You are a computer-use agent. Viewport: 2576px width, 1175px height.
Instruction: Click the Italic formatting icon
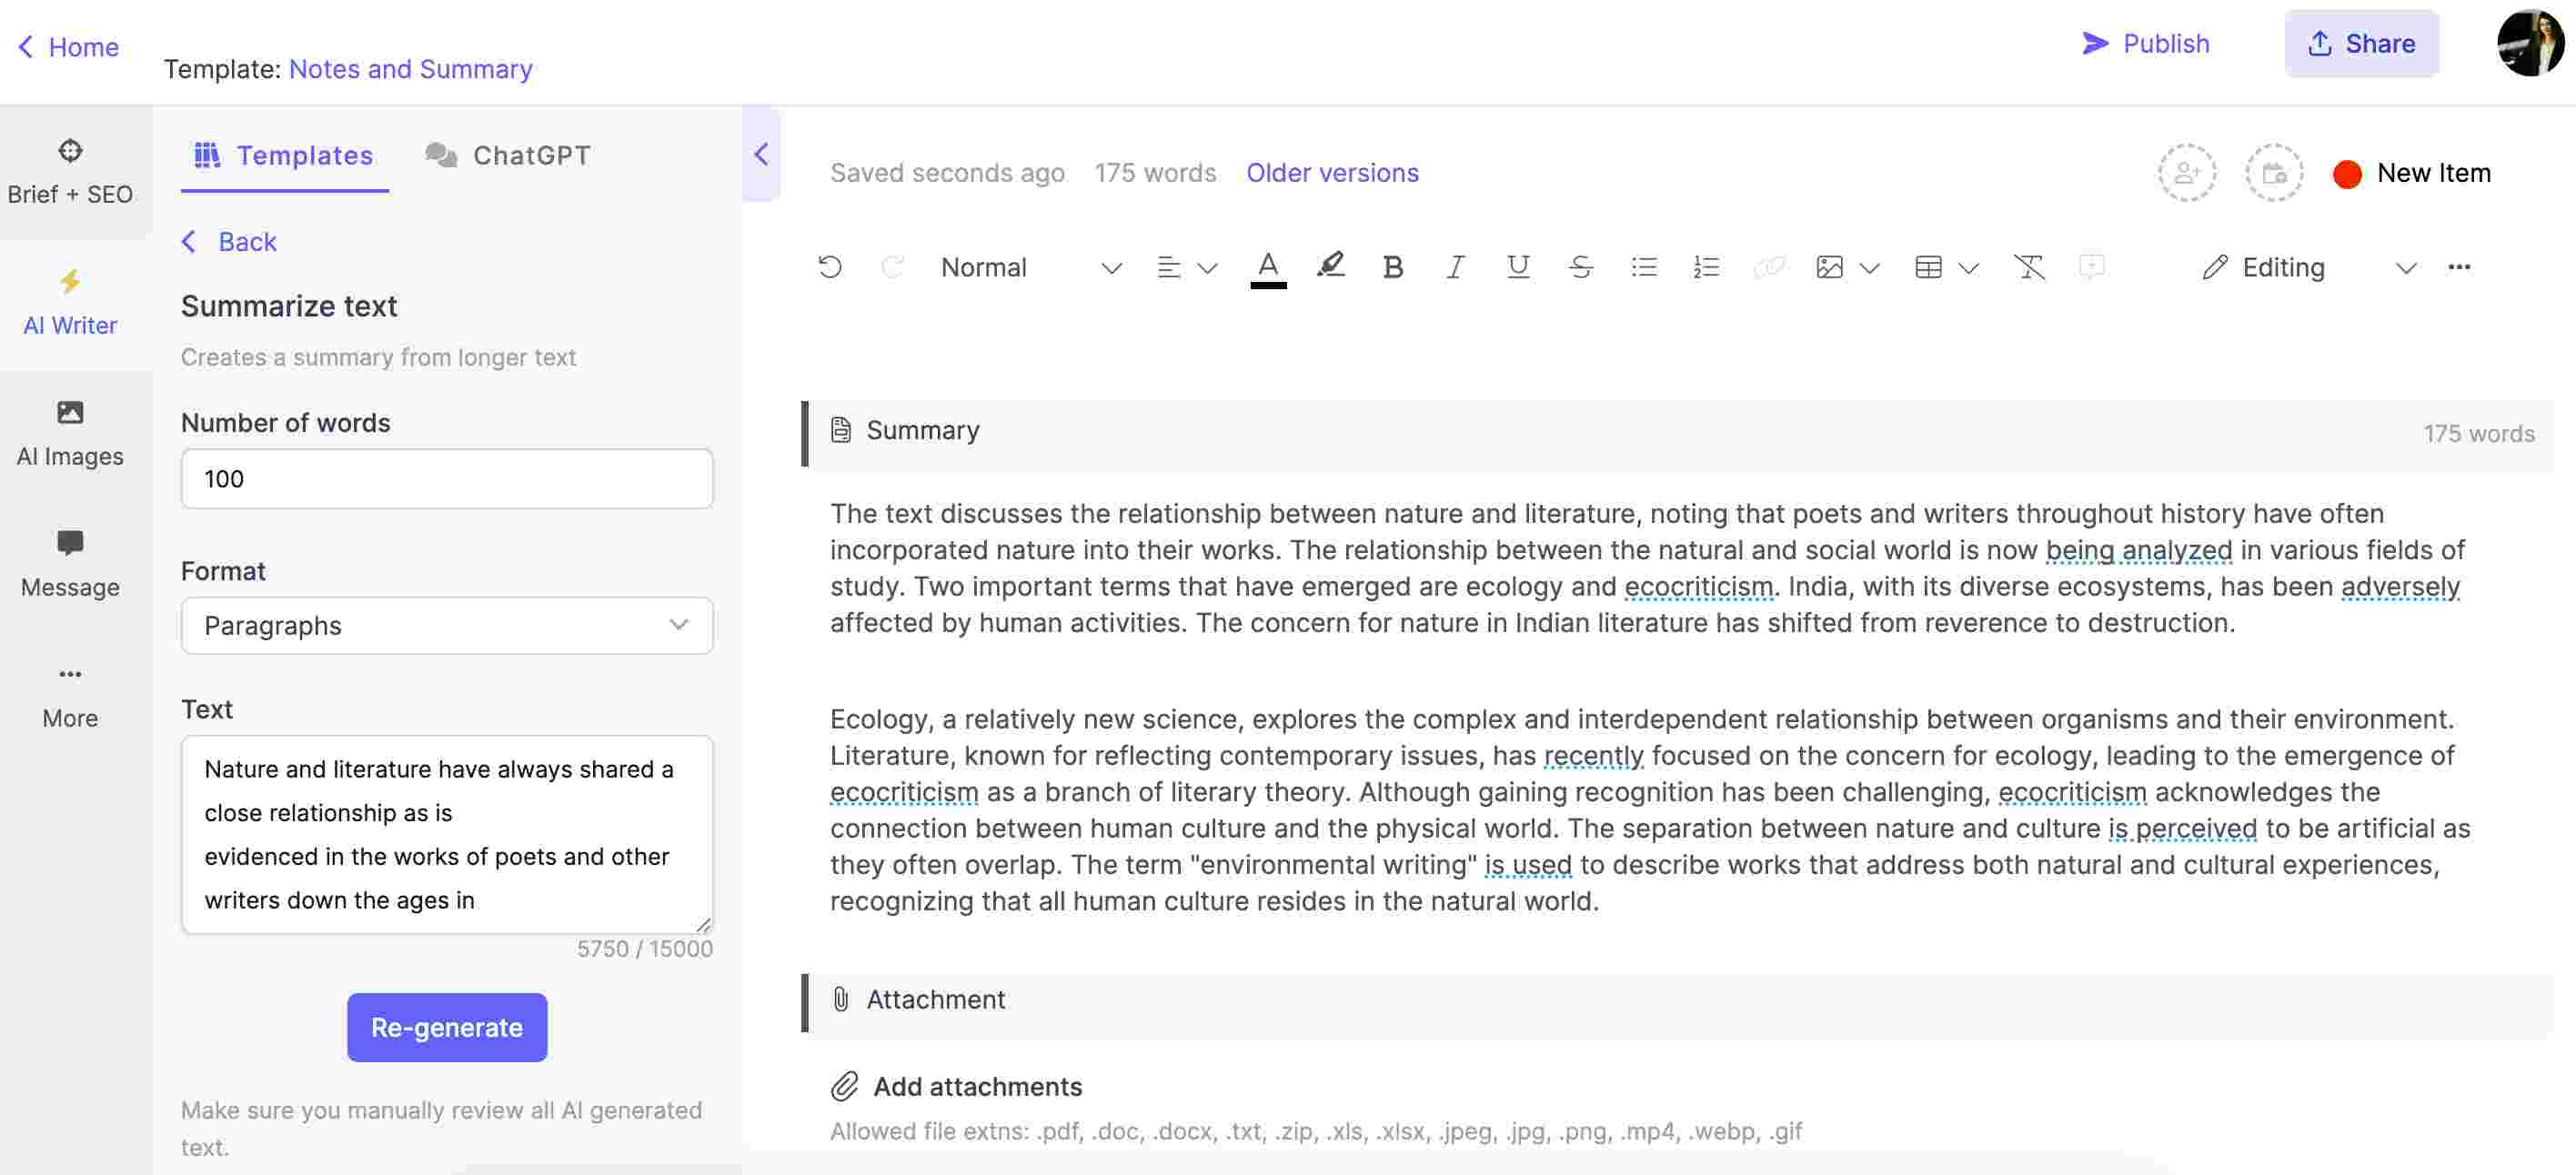point(1453,266)
